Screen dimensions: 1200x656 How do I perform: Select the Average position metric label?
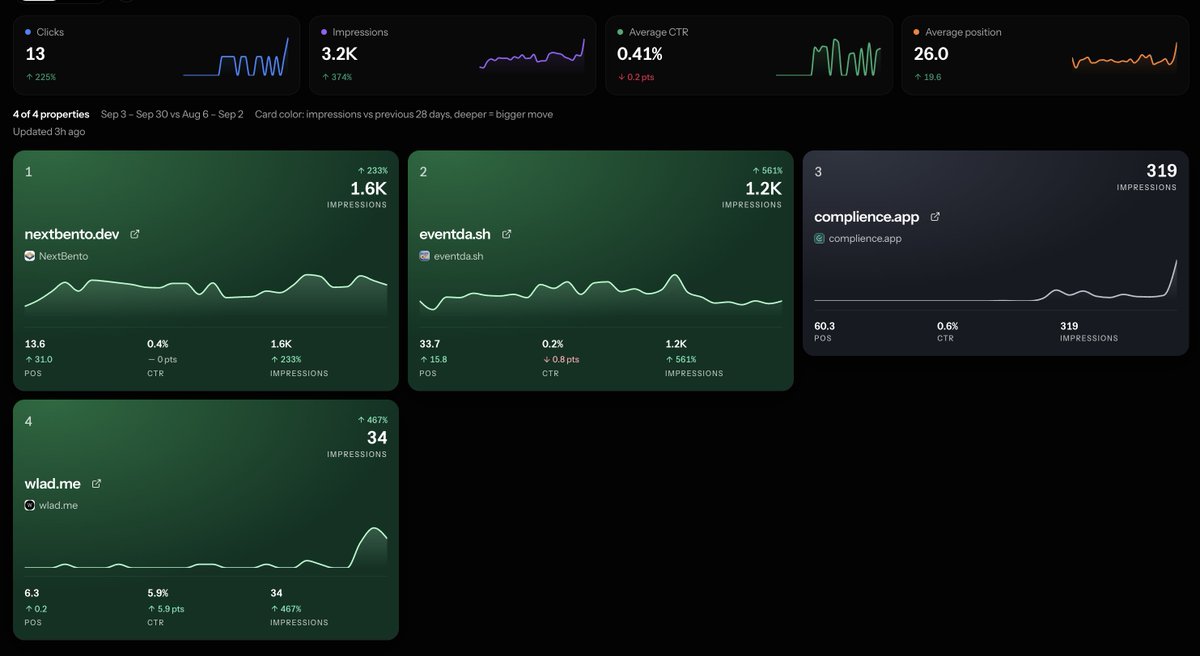[x=963, y=32]
